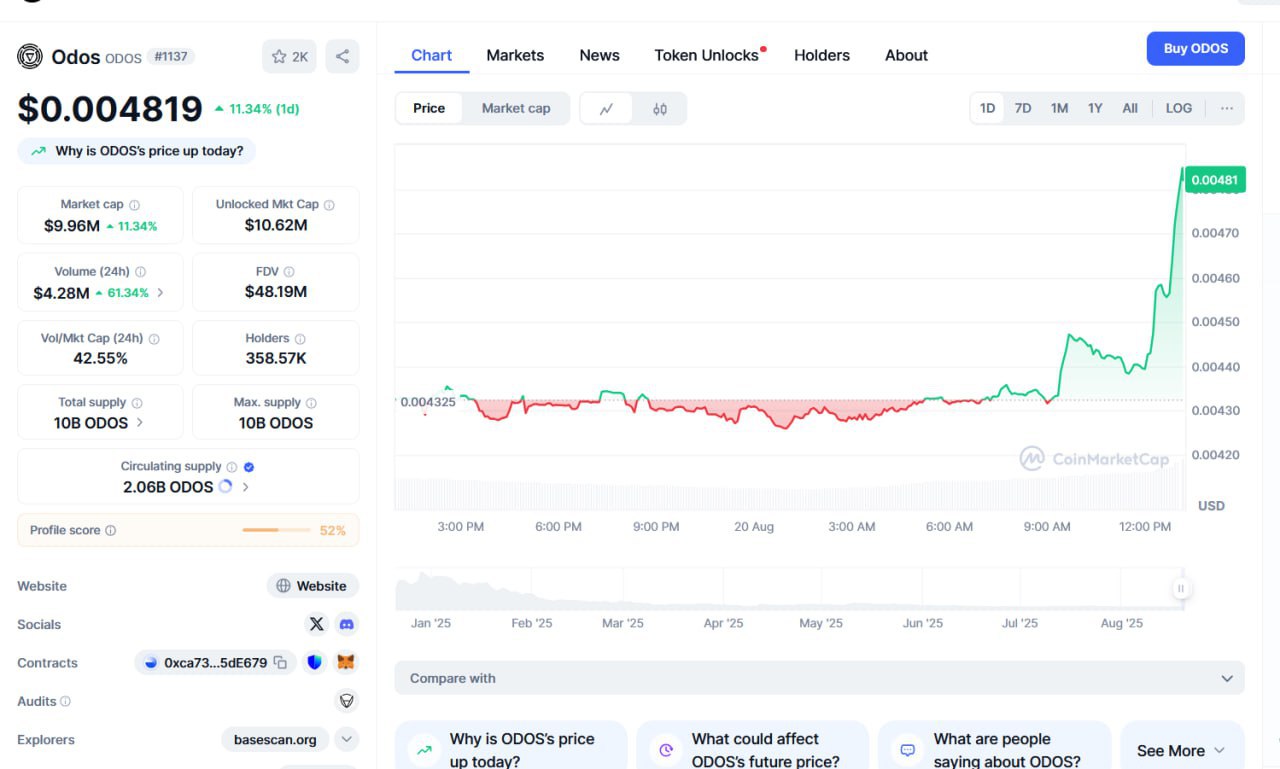Add ODOS to watchlist star button
This screenshot has width=1280, height=769.
289,57
